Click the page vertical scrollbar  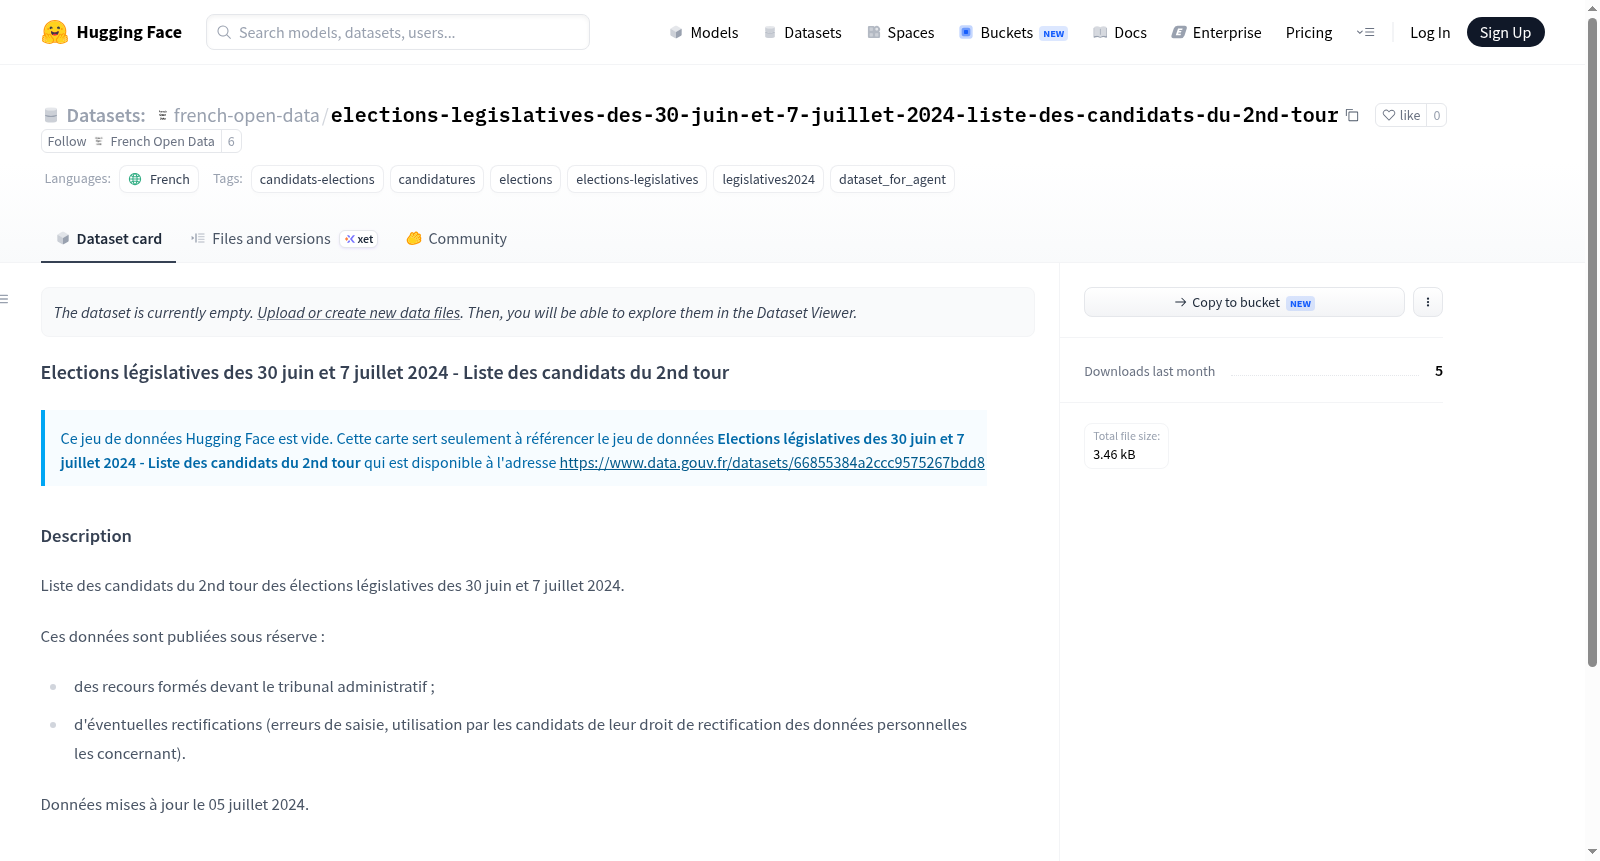1592,340
